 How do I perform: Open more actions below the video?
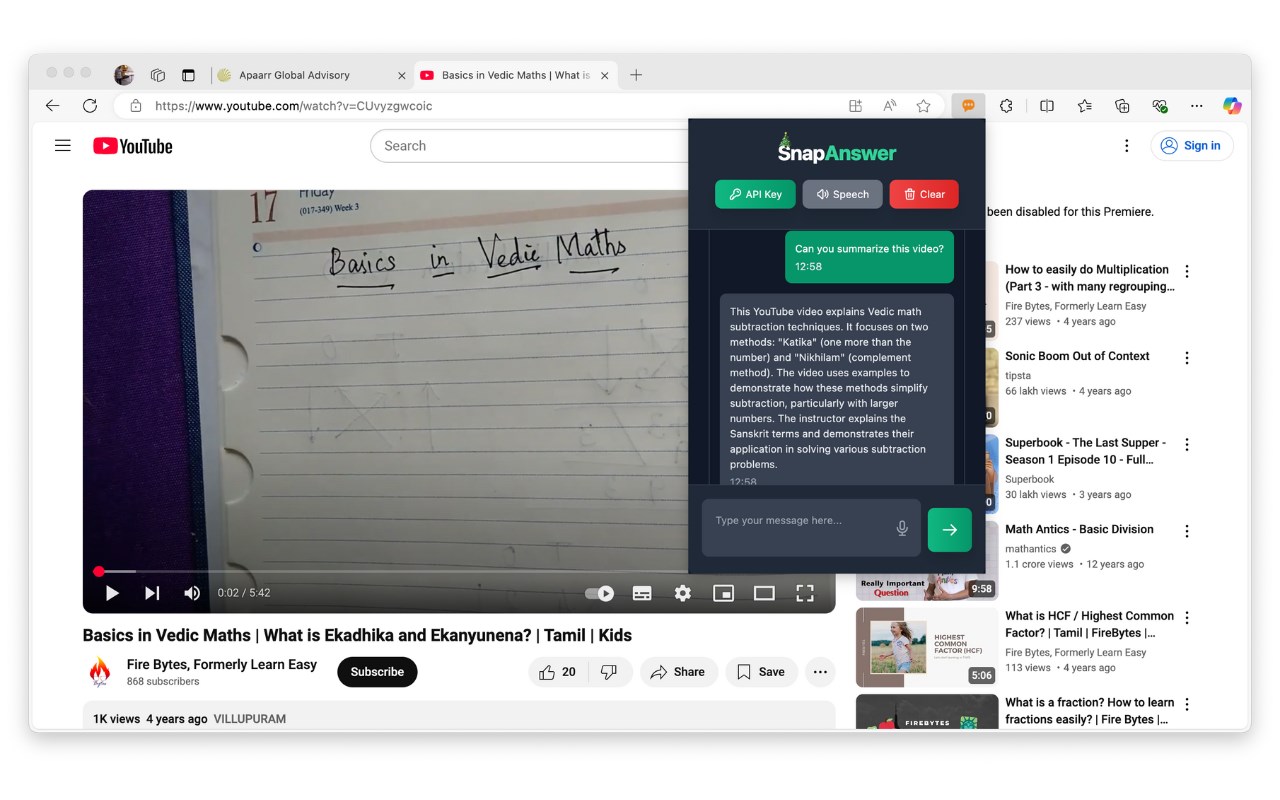[x=821, y=672]
